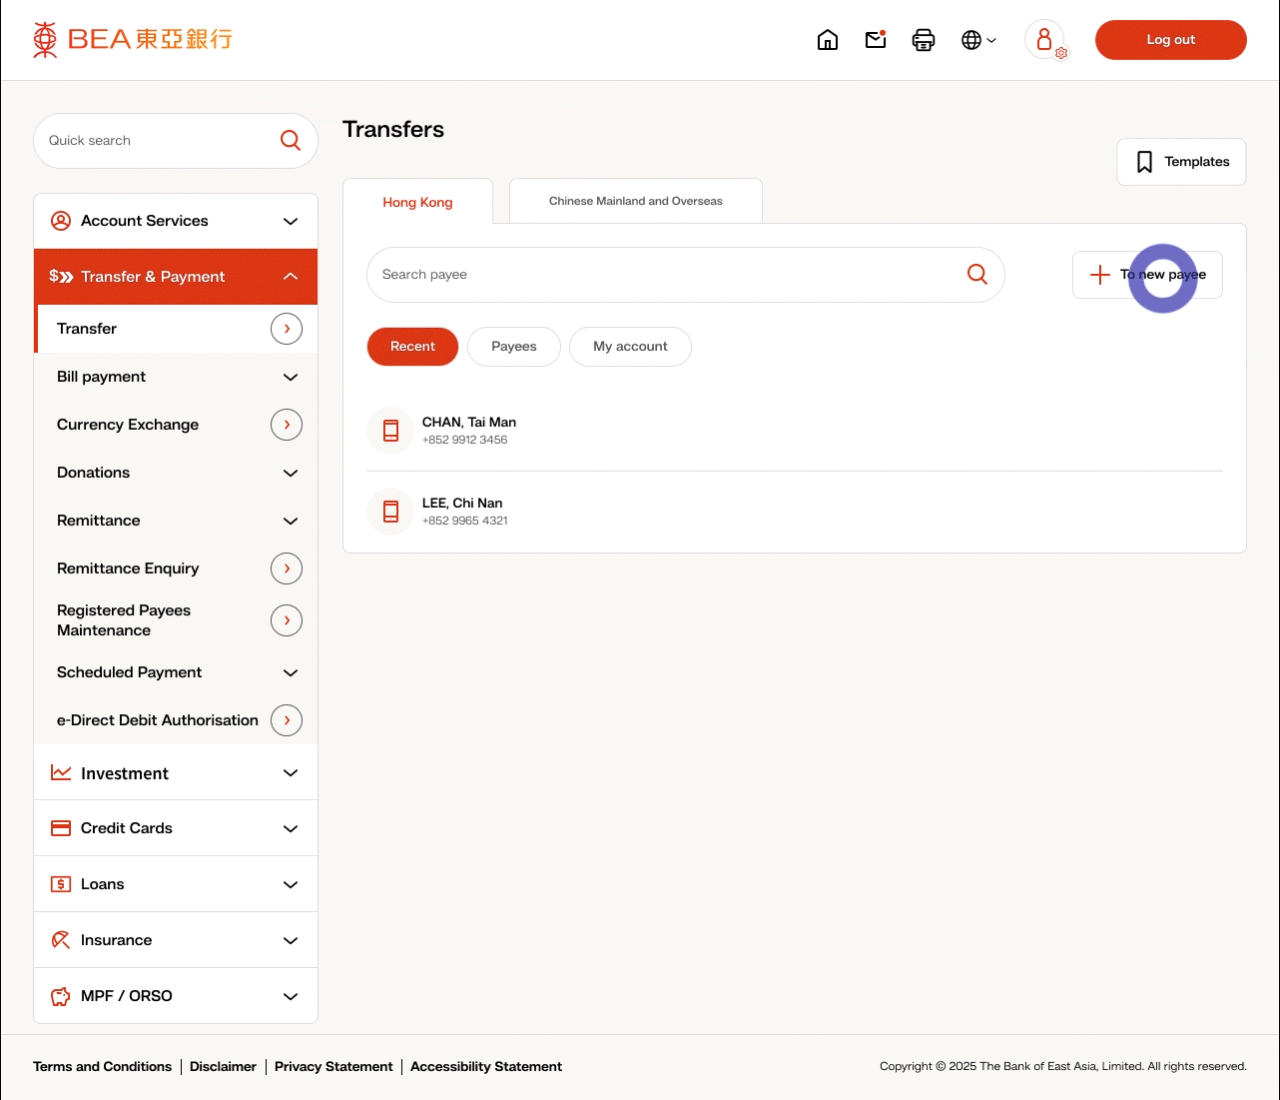Select the Payees filter pill

tap(514, 347)
